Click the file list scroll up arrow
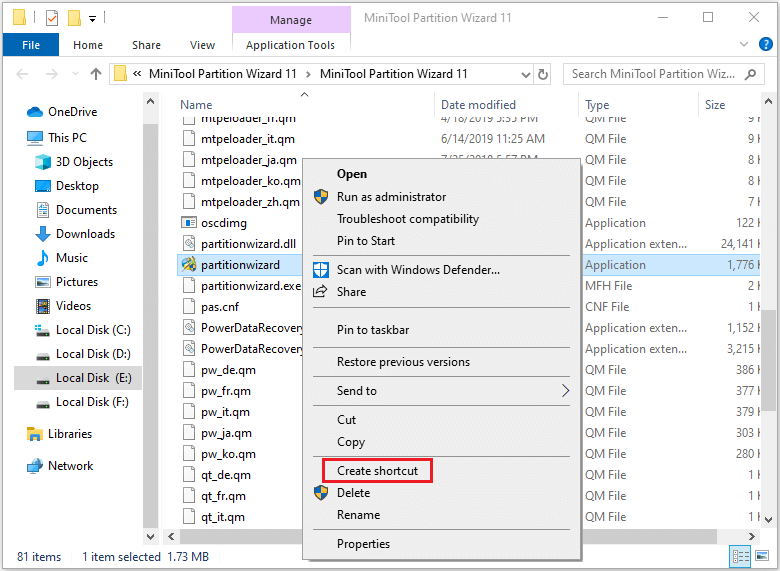Screen dimensions: 780x571 point(768,101)
